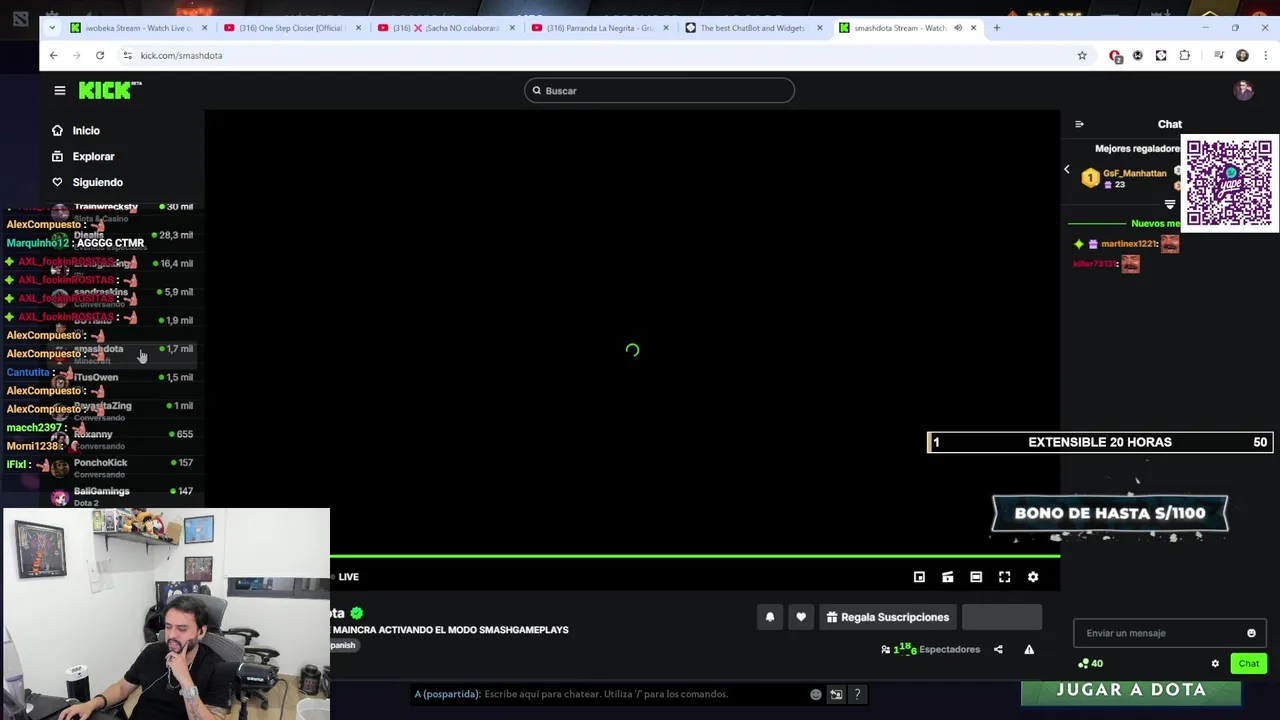Enter fullscreen on the video player

coord(1004,577)
